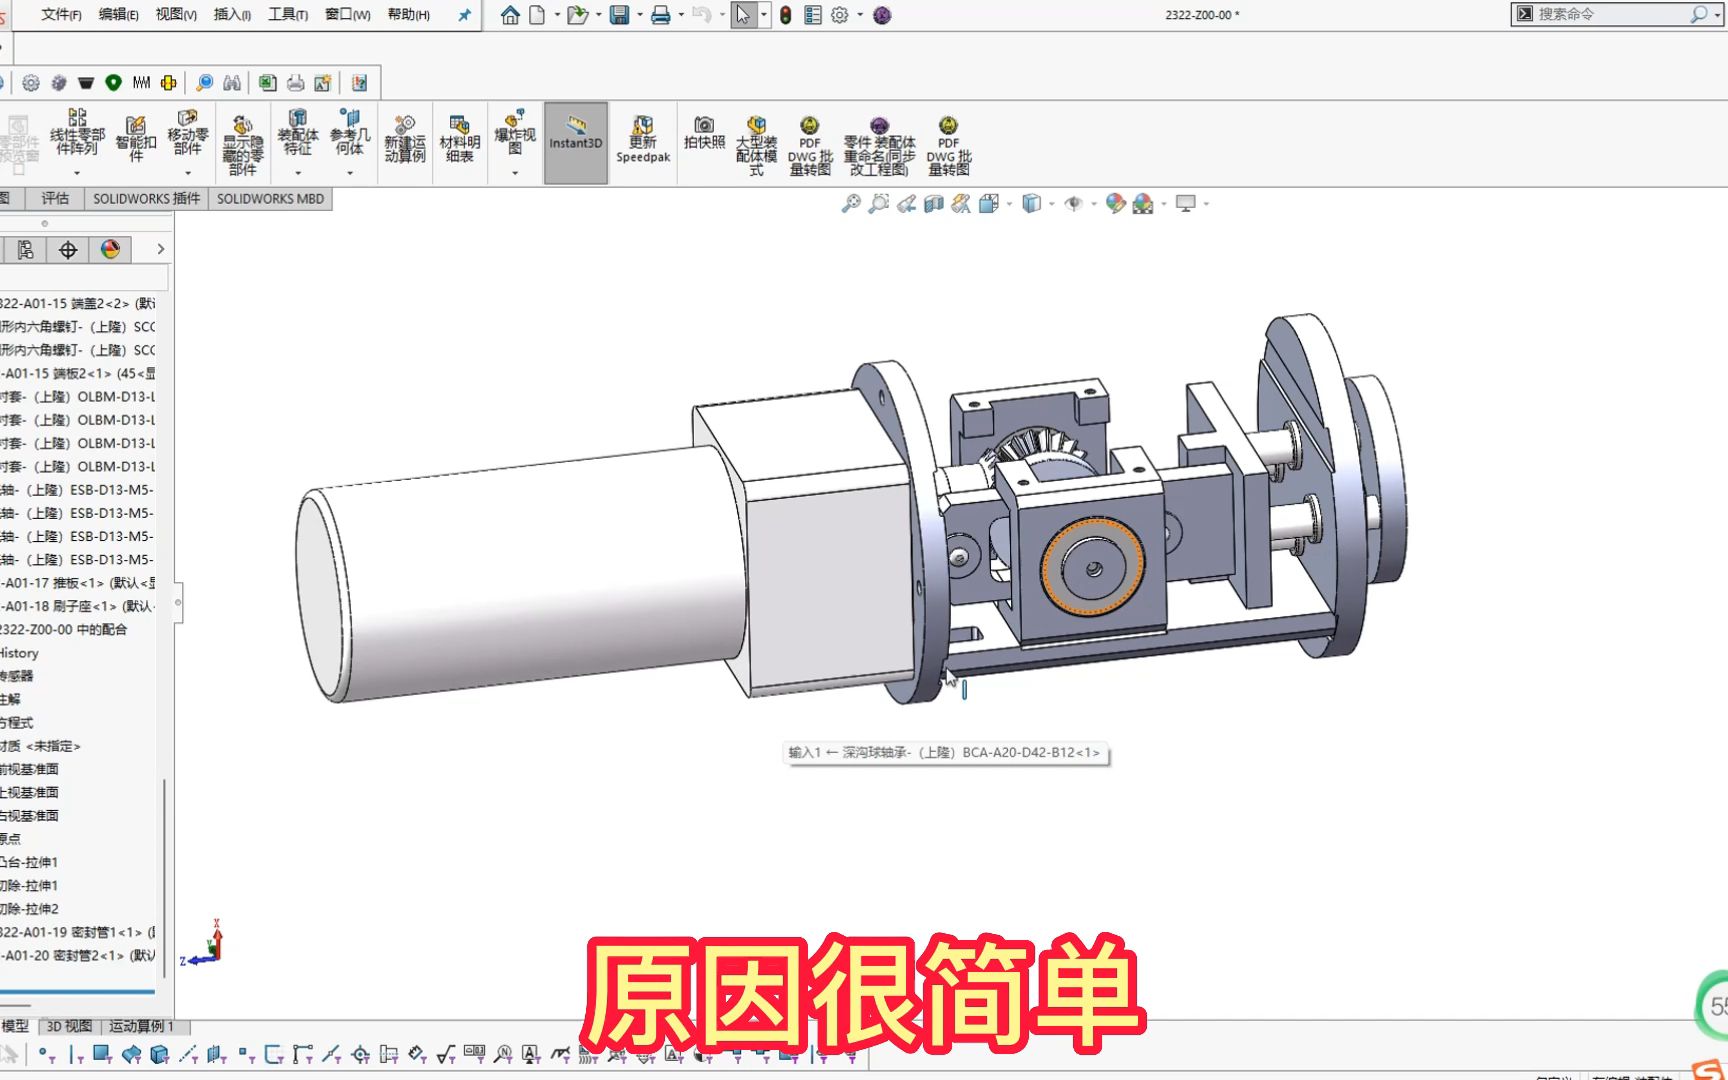Open the 工具 (Tools) menu
Image resolution: width=1728 pixels, height=1080 pixels.
(x=288, y=14)
